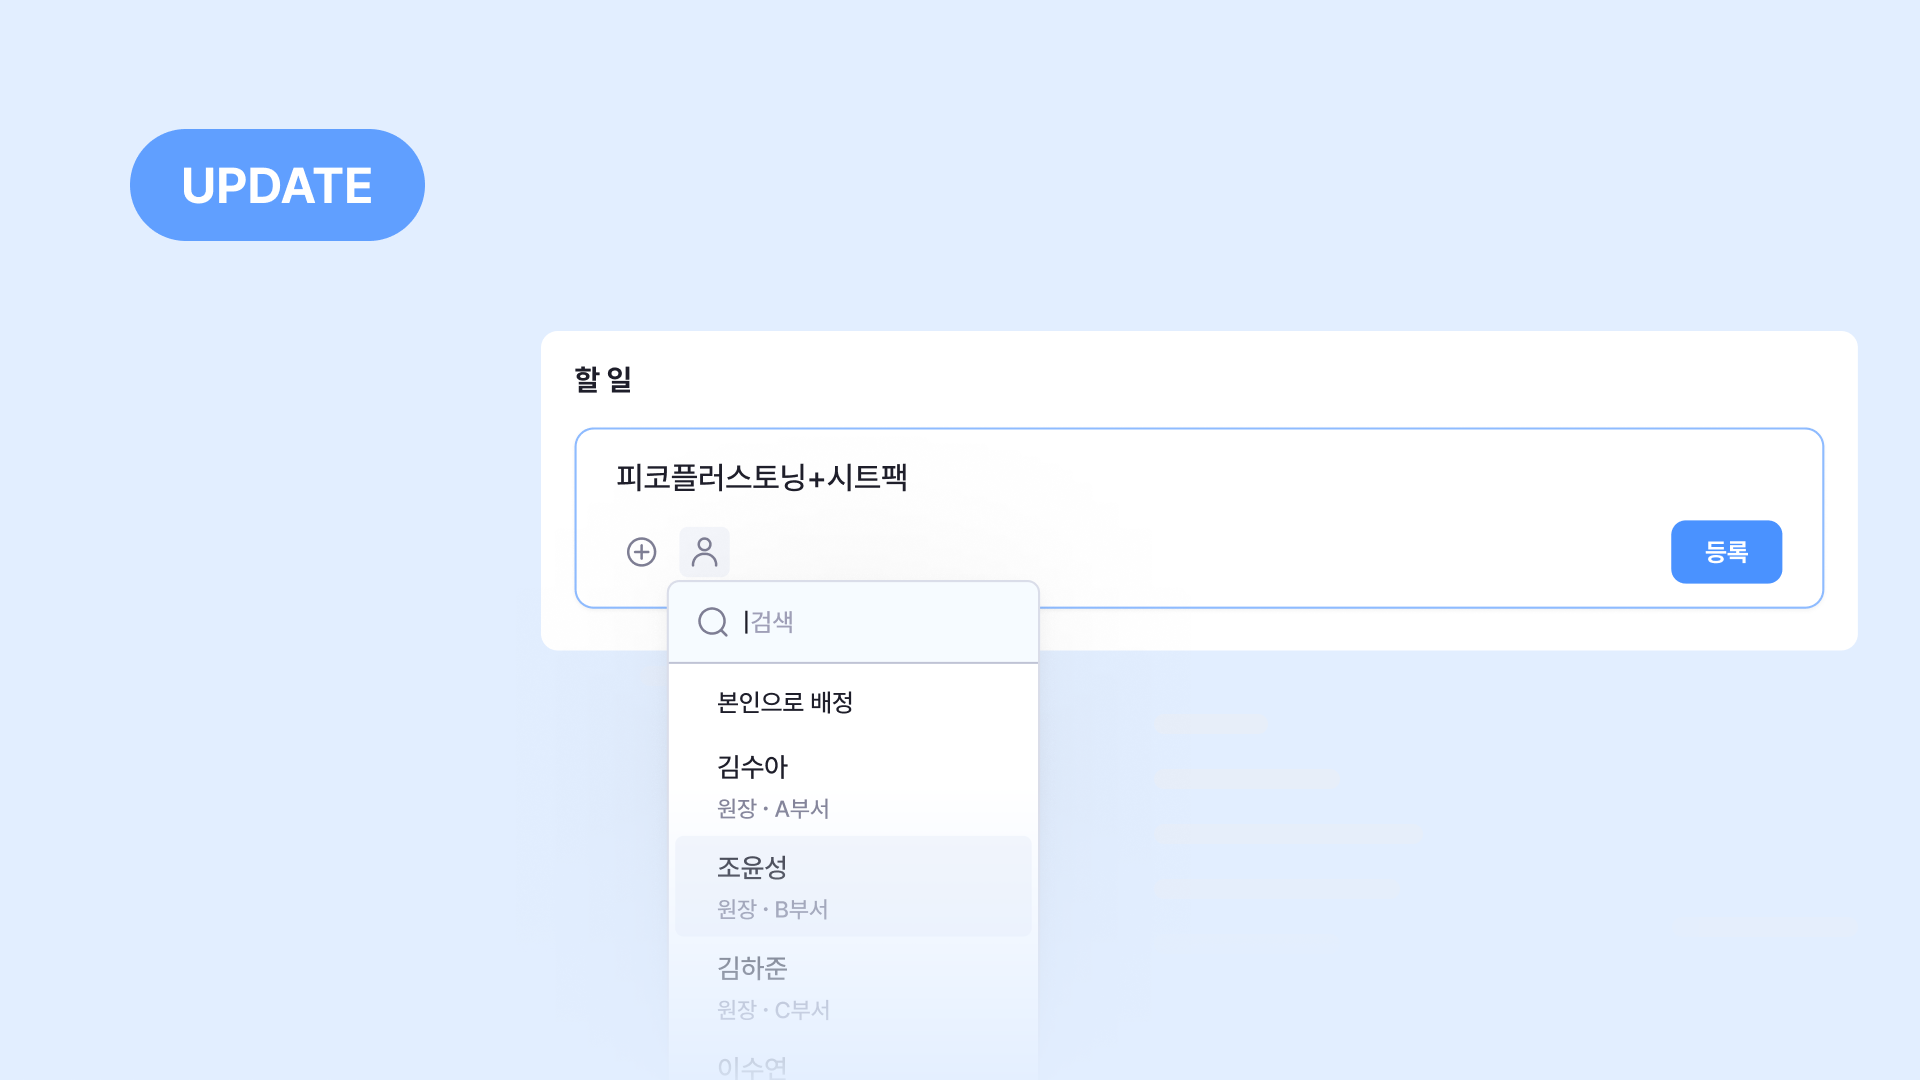1920x1080 pixels.
Task: Click the topmost blurred placeholder bar
Action: coord(1210,723)
